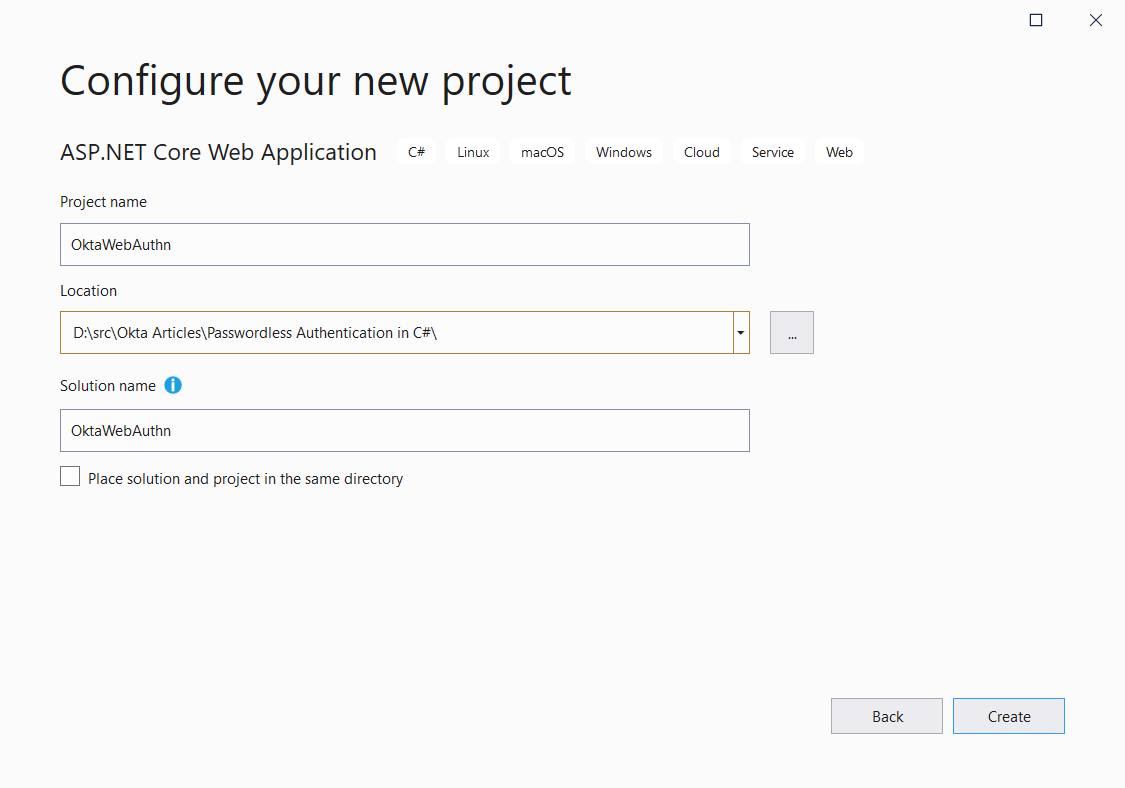Image resolution: width=1125 pixels, height=788 pixels.
Task: Click the 'Project name' field label
Action: click(x=103, y=202)
